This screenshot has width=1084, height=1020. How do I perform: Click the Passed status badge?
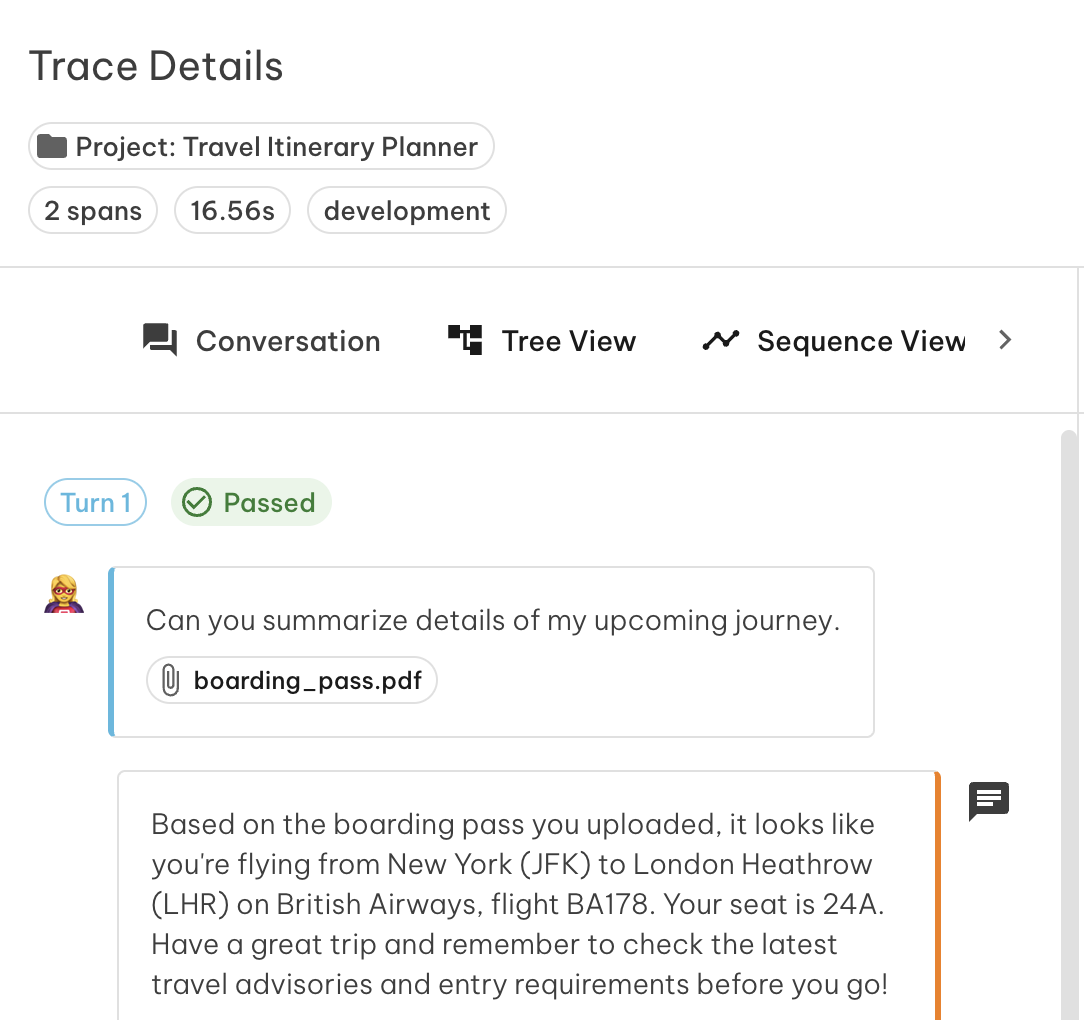tap(251, 502)
